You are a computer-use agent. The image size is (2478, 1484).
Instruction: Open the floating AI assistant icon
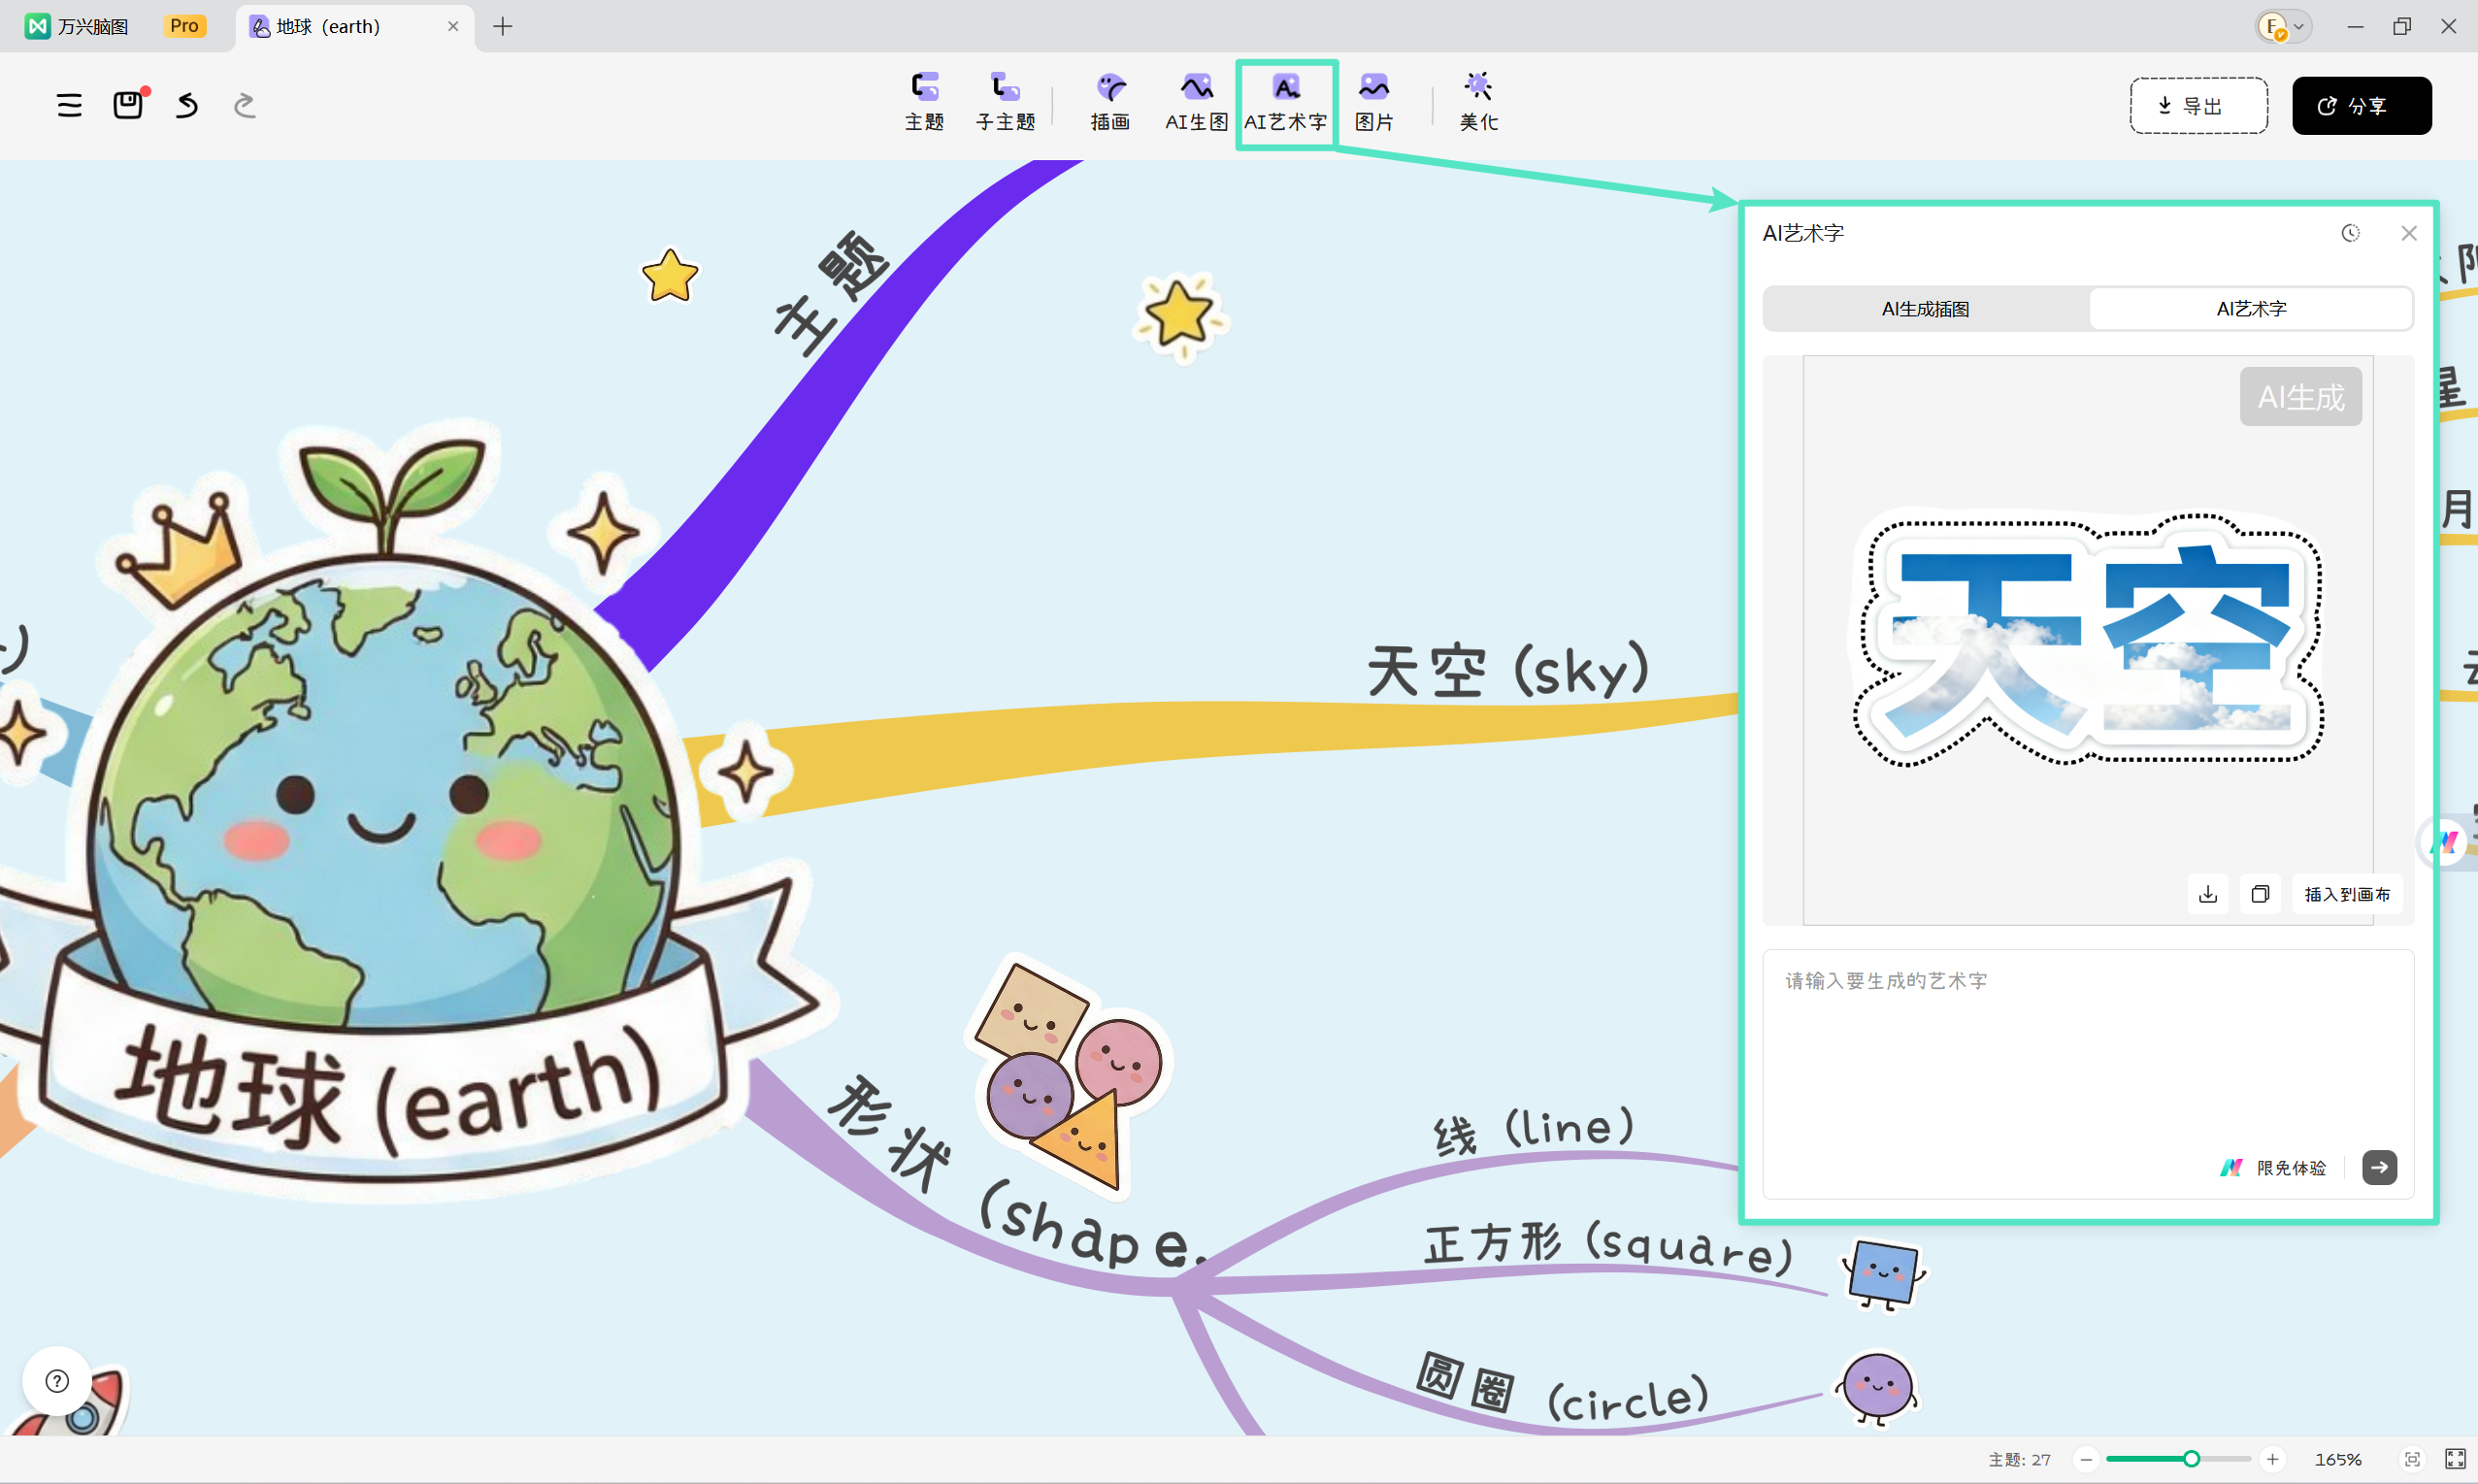pyautogui.click(x=2444, y=842)
